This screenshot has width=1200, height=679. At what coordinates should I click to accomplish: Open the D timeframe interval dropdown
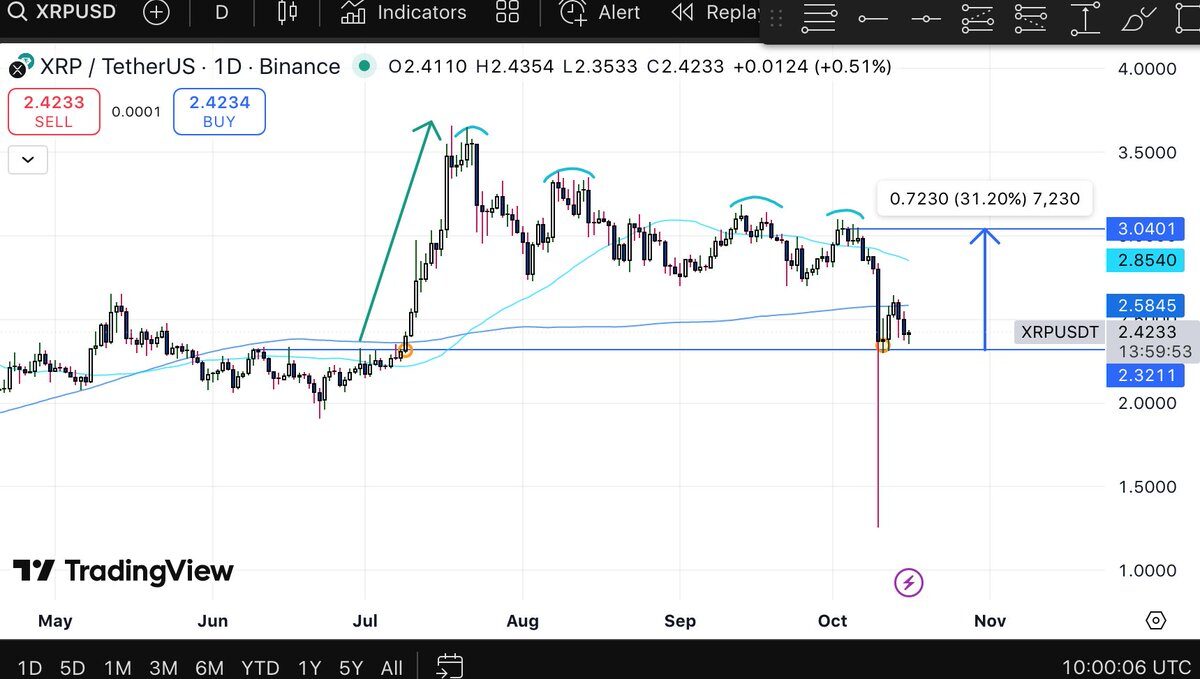coord(221,13)
